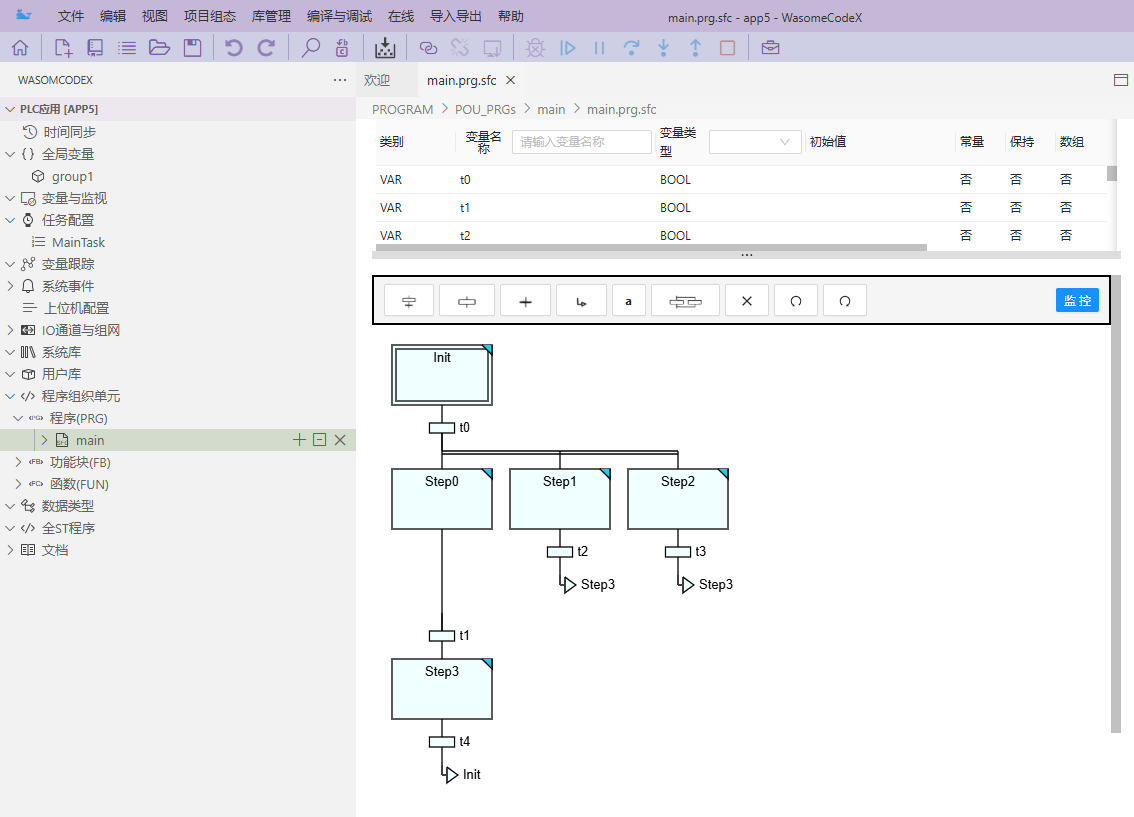Screen dimensions: 1134x817
Task: Click the new file toolbar icon
Action: (x=63, y=48)
